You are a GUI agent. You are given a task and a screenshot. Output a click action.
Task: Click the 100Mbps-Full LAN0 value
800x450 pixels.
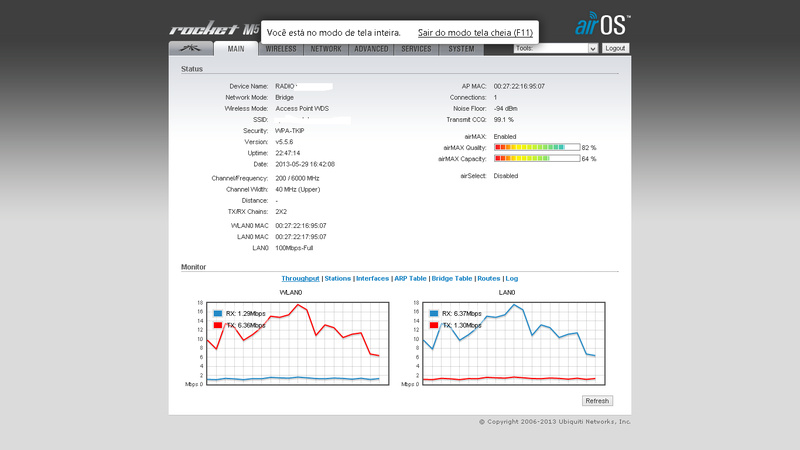tap(294, 248)
